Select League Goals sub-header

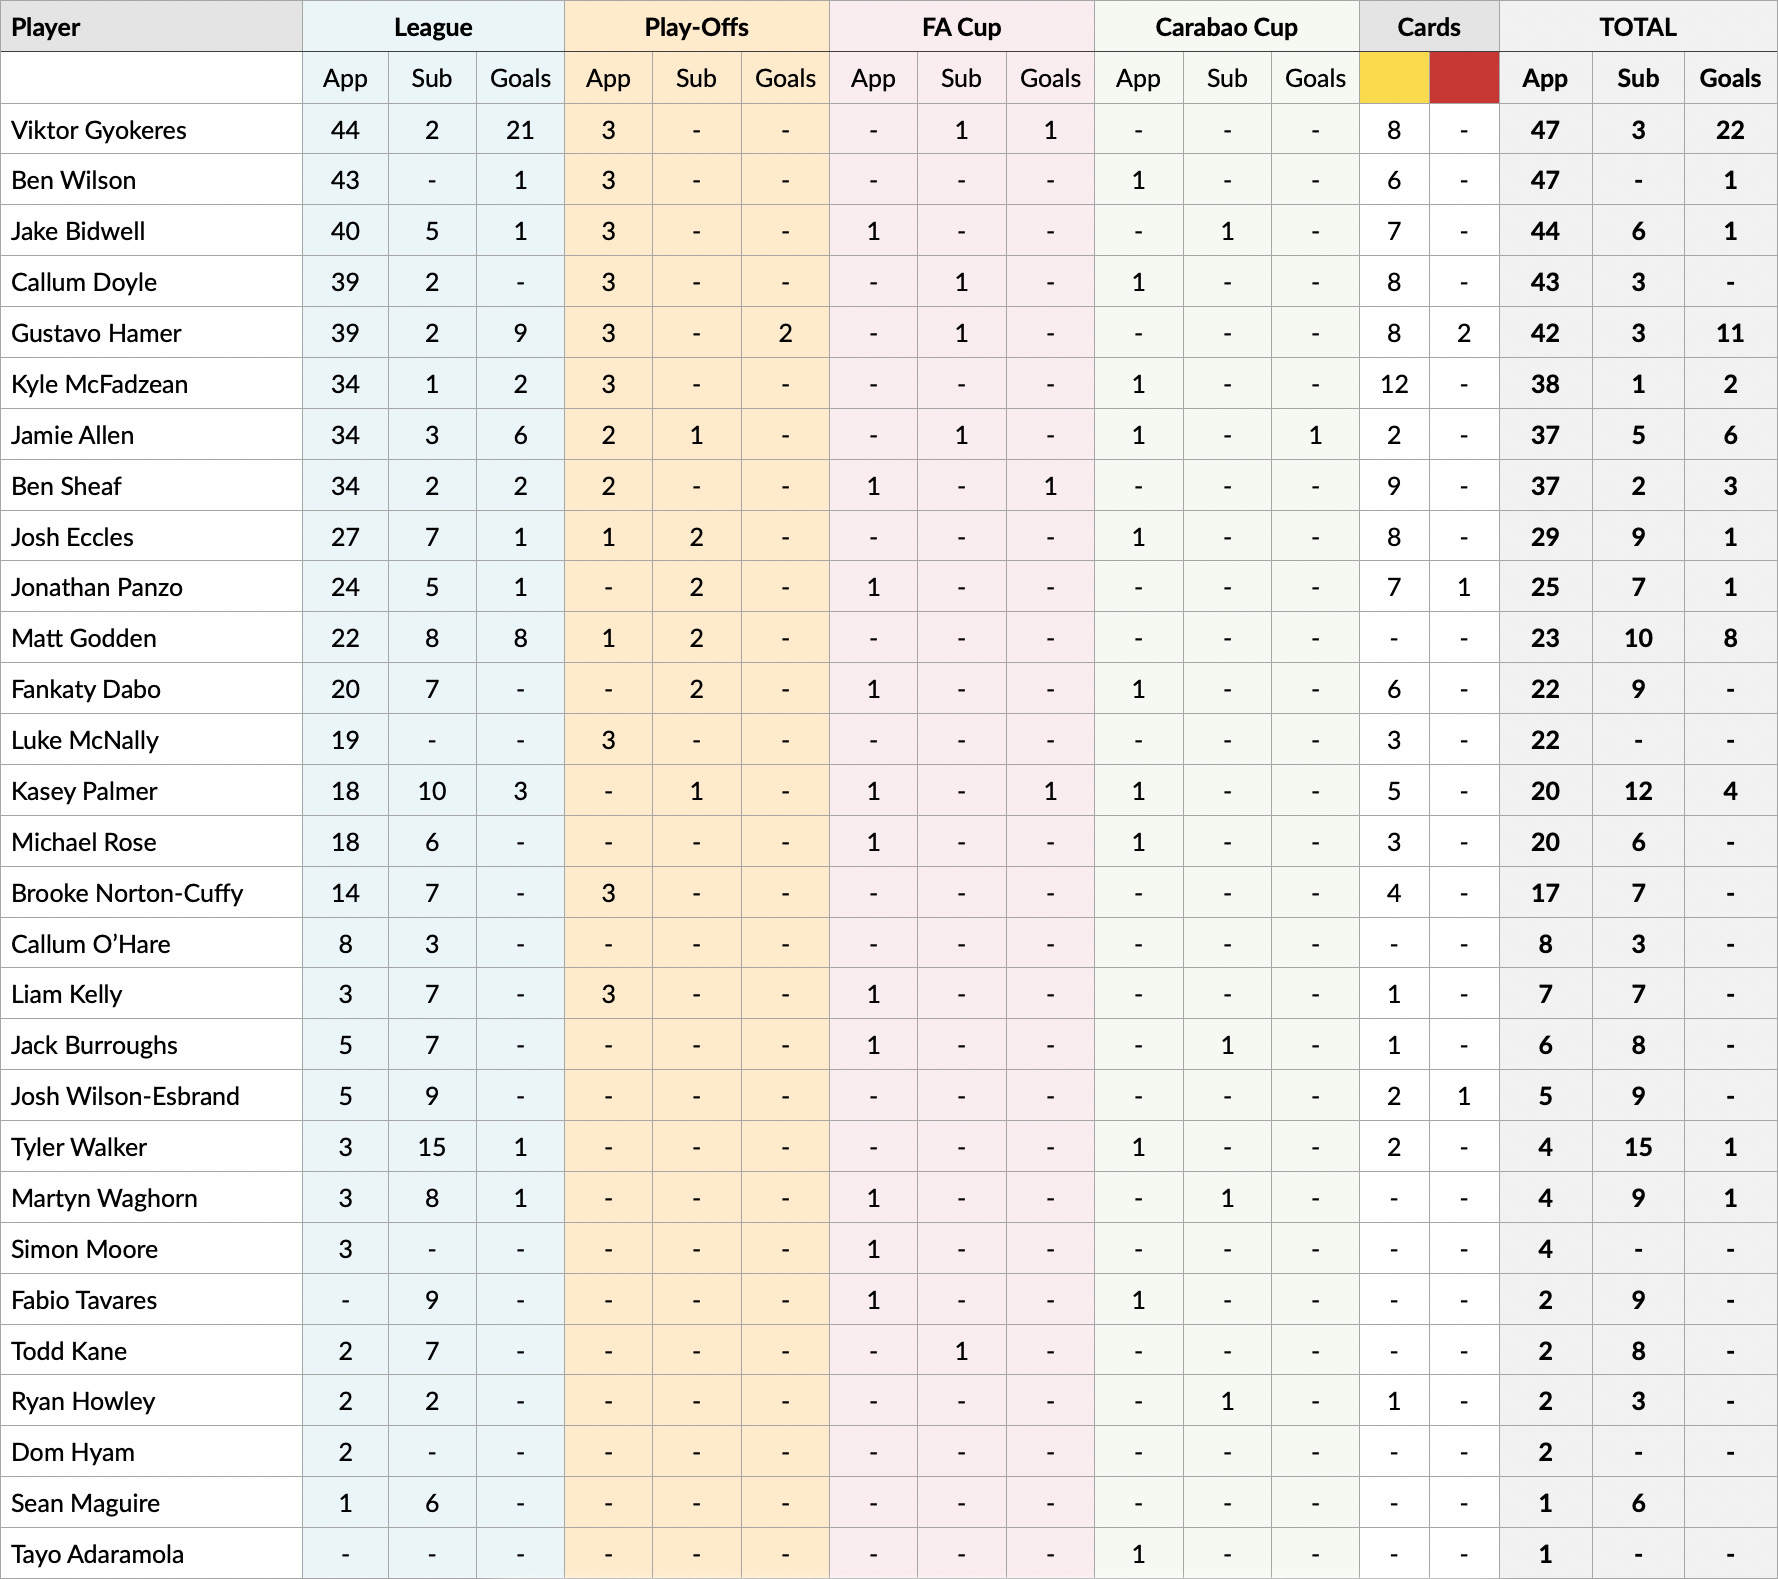pos(520,78)
